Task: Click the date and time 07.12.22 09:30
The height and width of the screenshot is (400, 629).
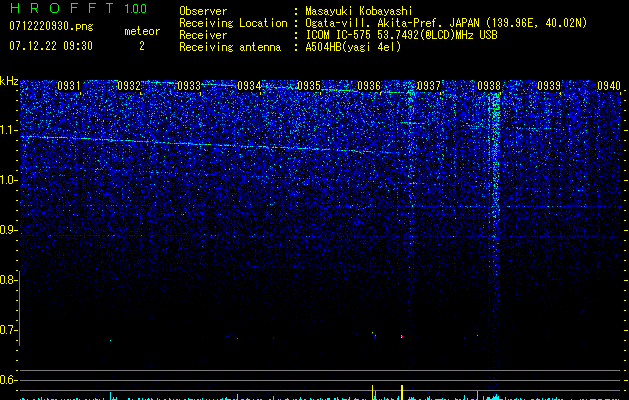Action: tap(51, 46)
